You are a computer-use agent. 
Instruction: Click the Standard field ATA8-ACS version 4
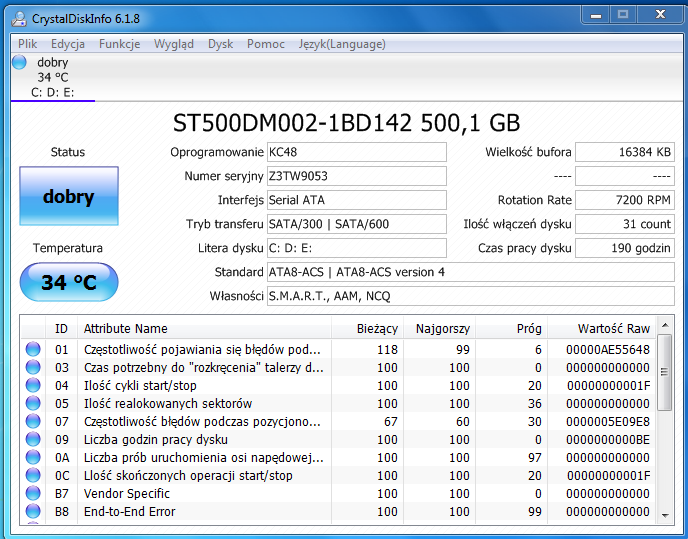click(x=470, y=272)
